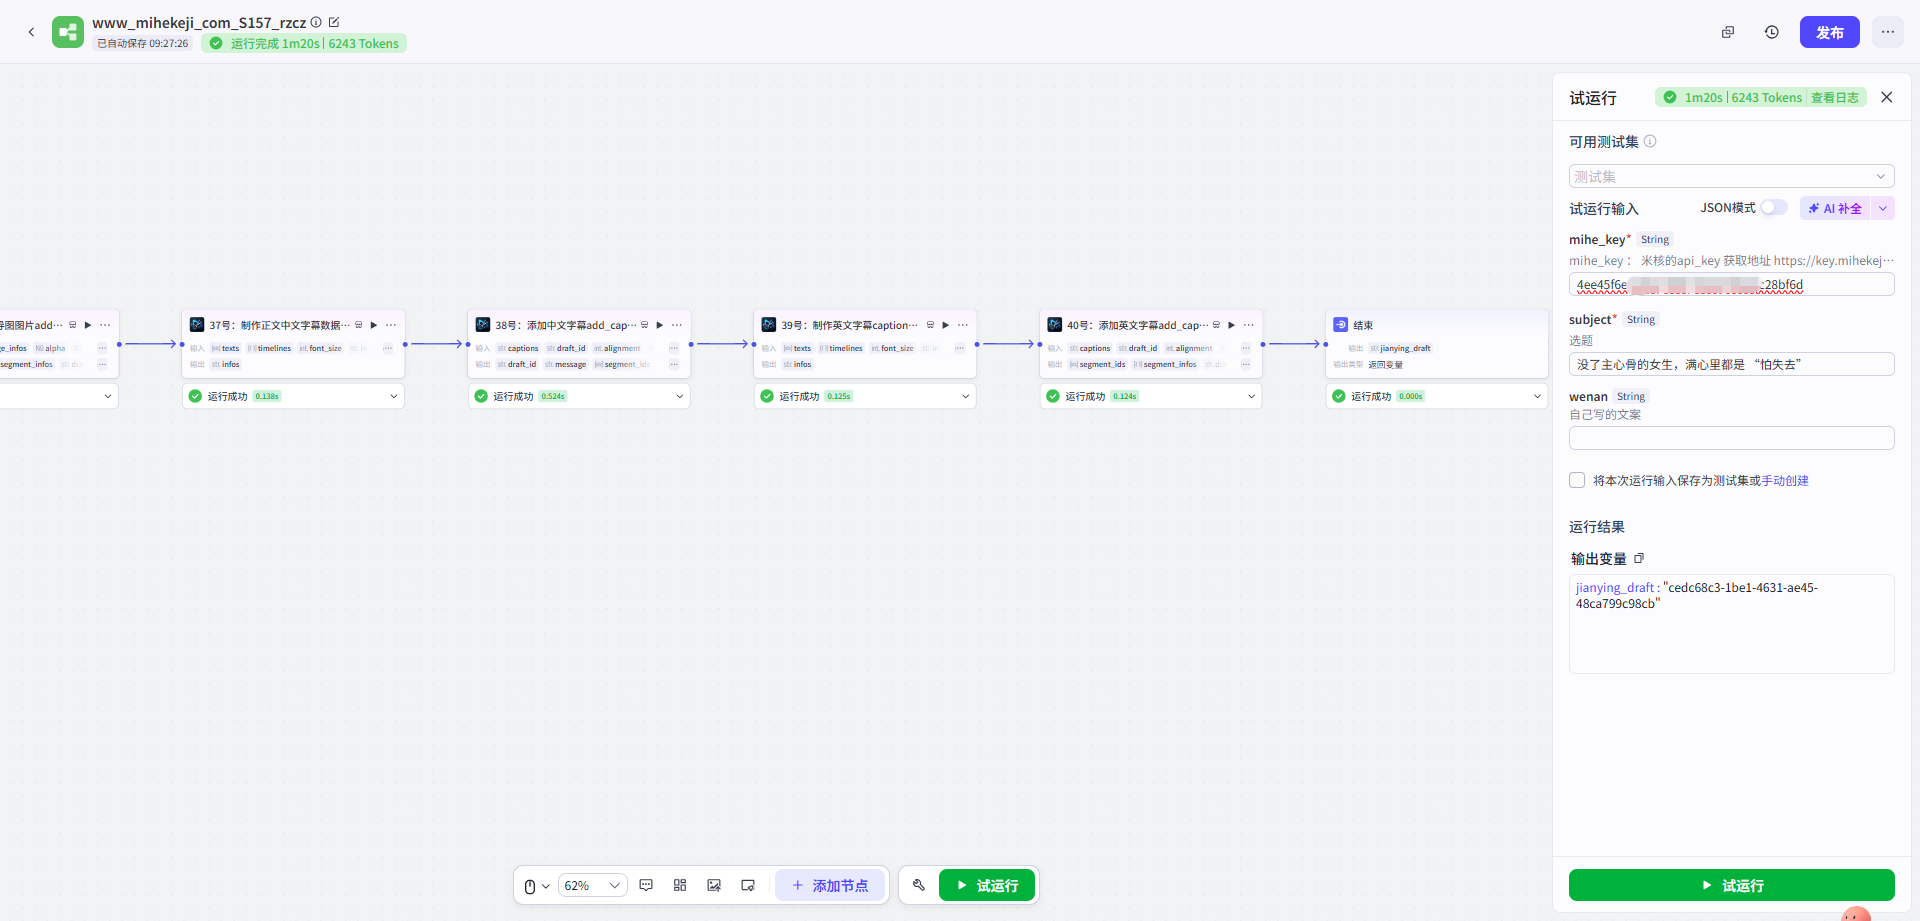
Task: Click the 查看日志 view log link
Action: (x=1834, y=97)
